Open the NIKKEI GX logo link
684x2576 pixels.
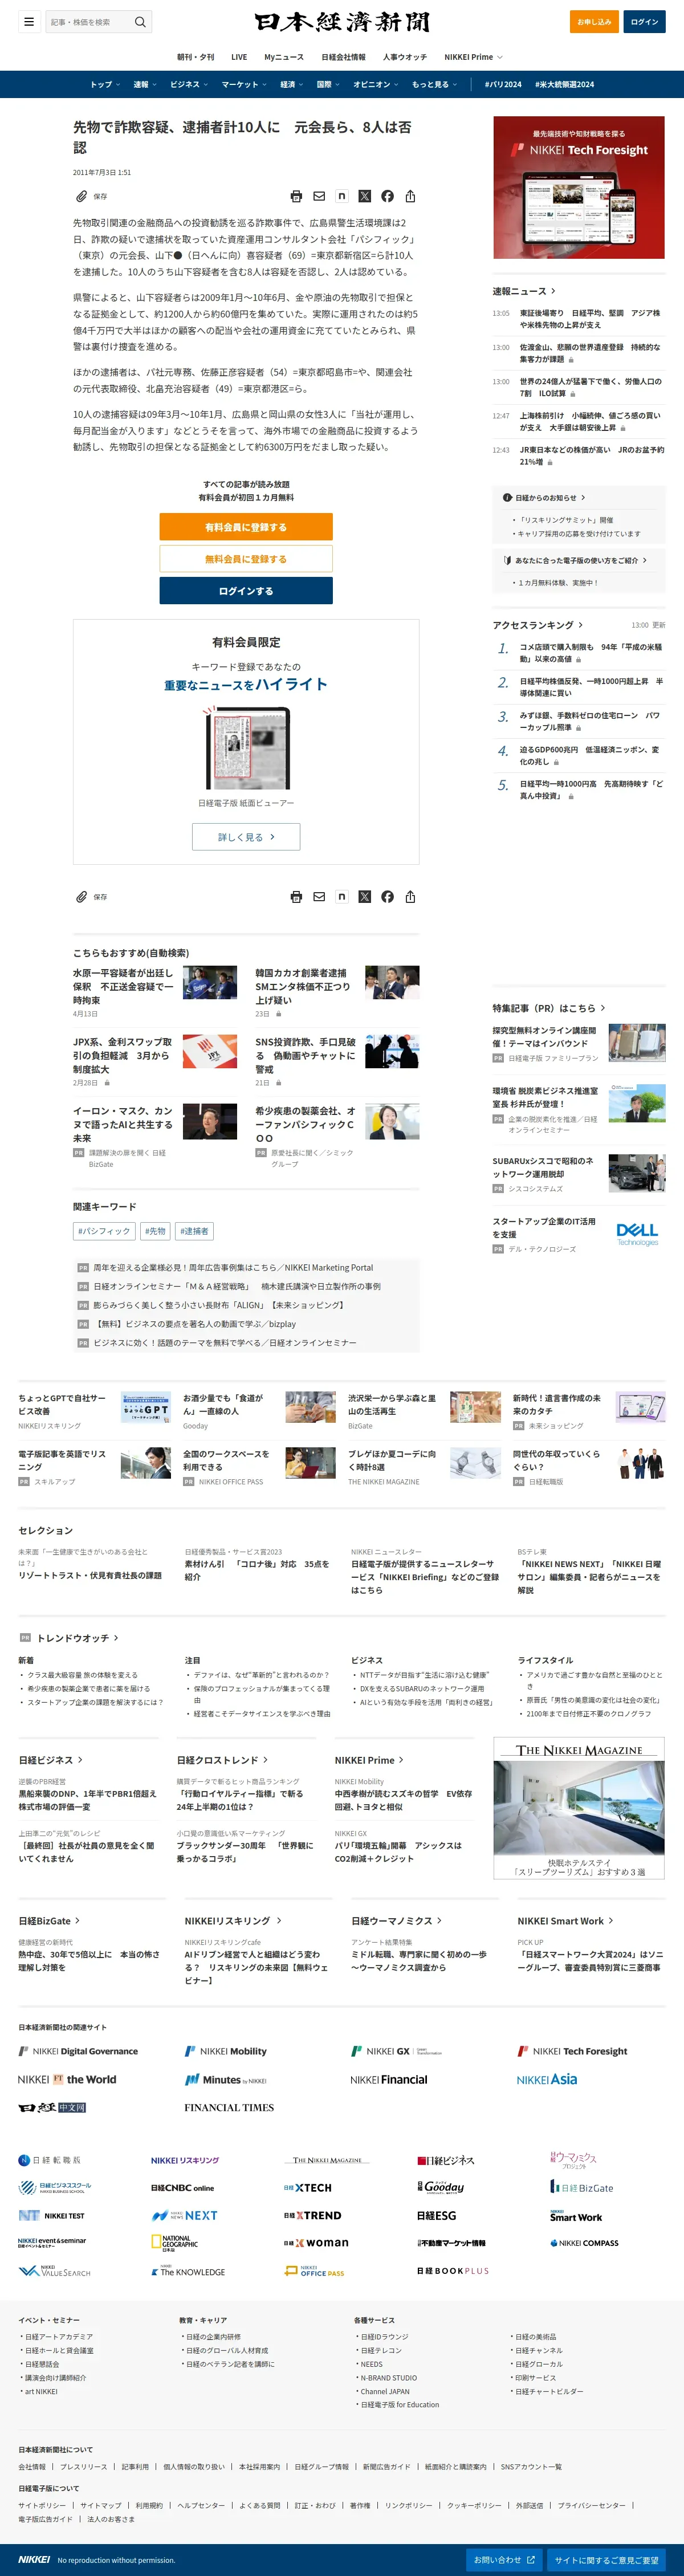pyautogui.click(x=396, y=2051)
